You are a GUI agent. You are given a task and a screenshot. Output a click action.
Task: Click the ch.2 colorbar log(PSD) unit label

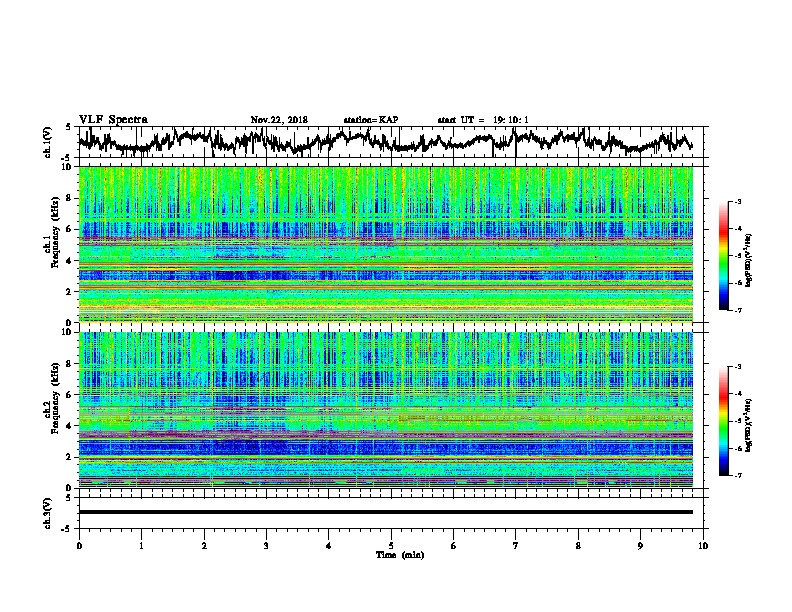(x=748, y=425)
